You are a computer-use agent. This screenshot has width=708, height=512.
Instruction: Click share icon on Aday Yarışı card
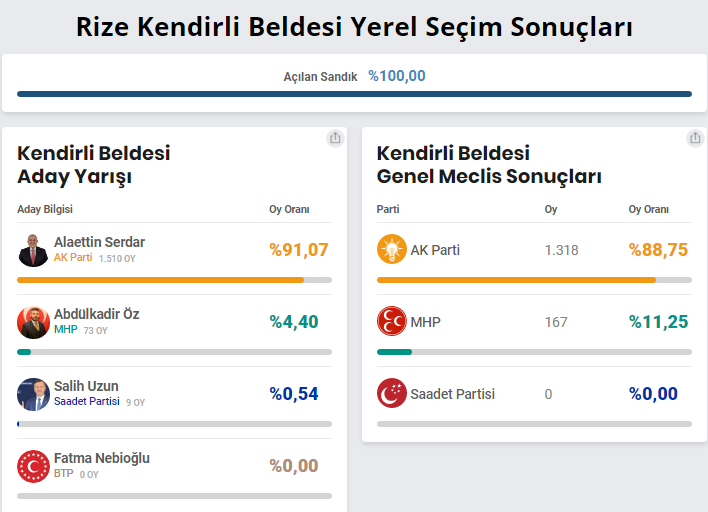pyautogui.click(x=335, y=138)
